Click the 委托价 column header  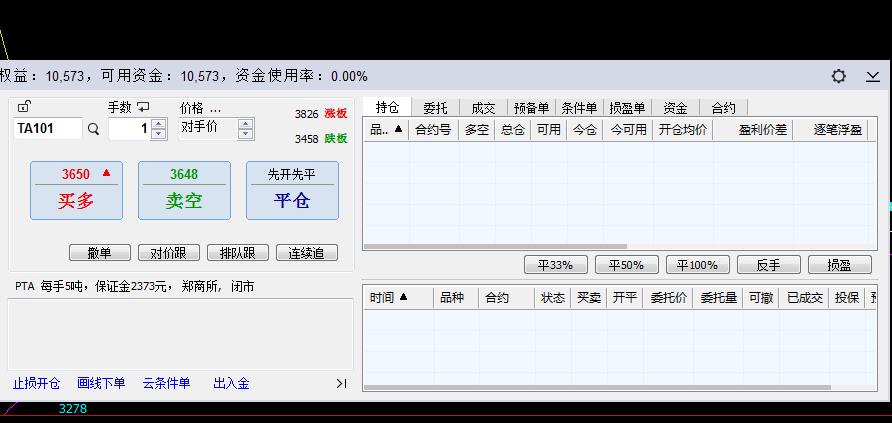tap(668, 298)
